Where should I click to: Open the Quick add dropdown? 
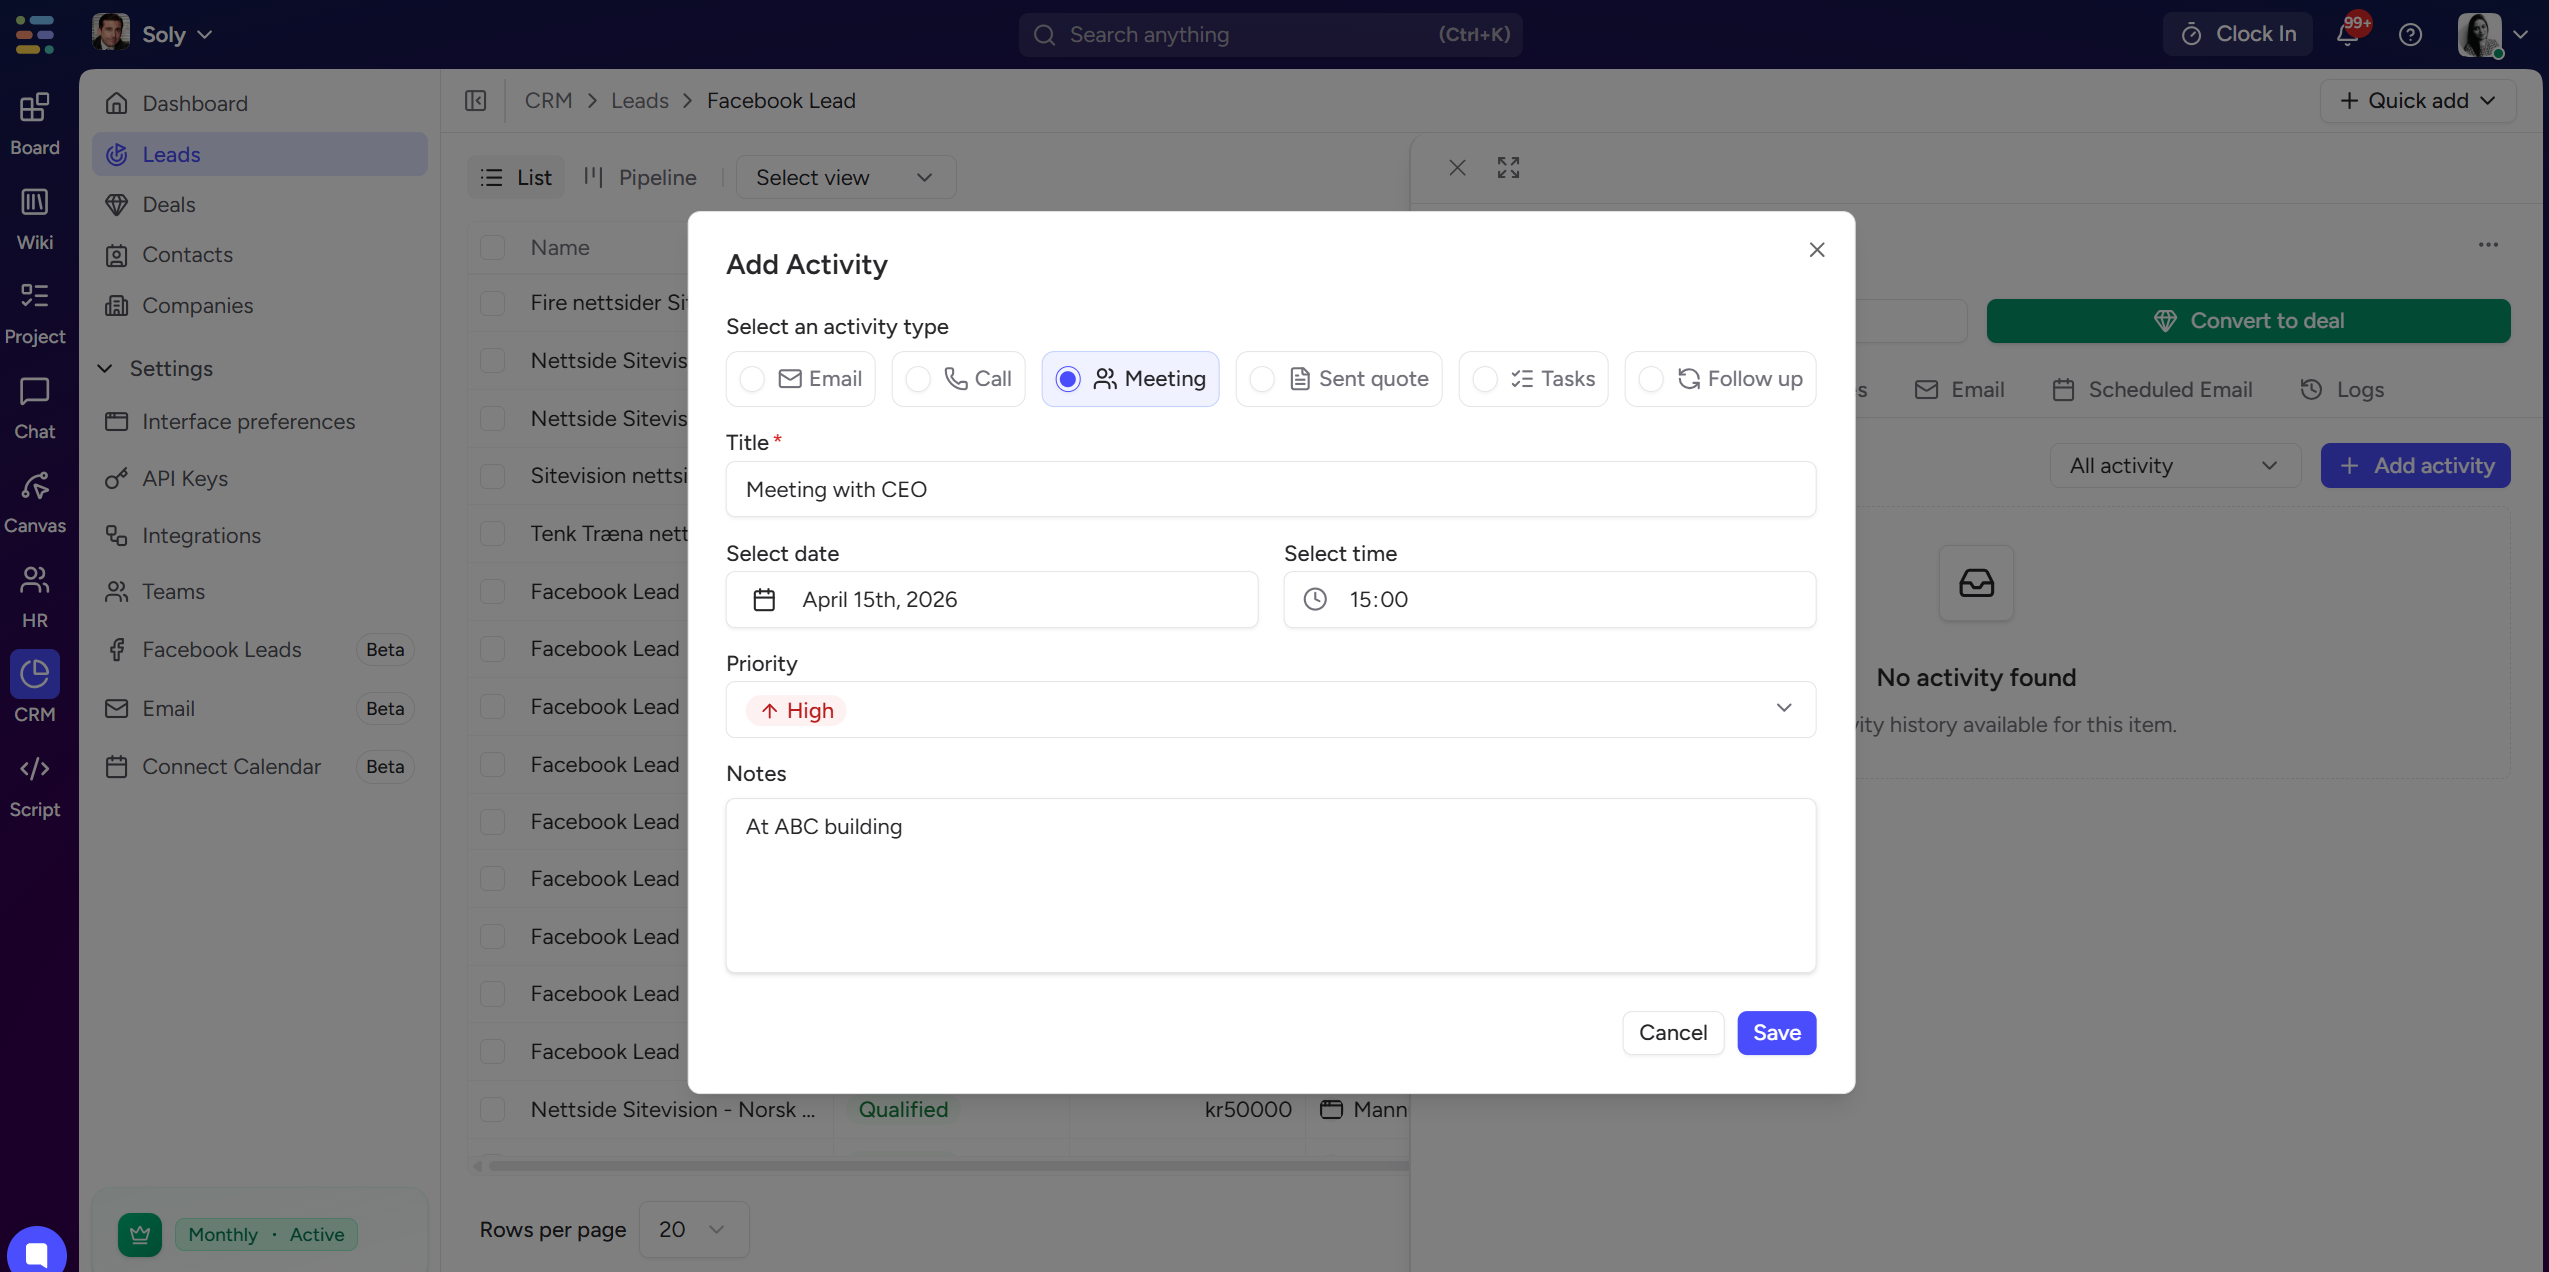click(x=2417, y=101)
